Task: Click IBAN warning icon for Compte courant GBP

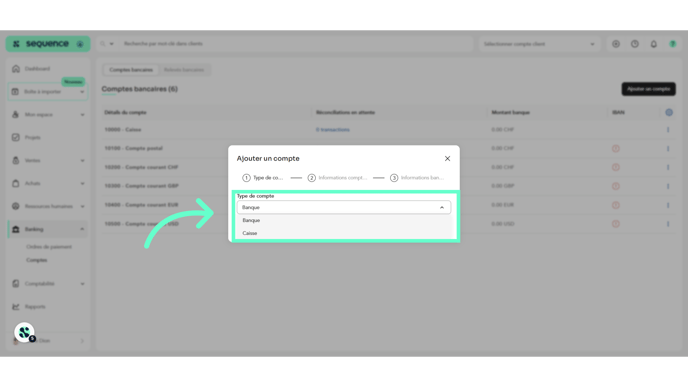Action: coord(616,186)
